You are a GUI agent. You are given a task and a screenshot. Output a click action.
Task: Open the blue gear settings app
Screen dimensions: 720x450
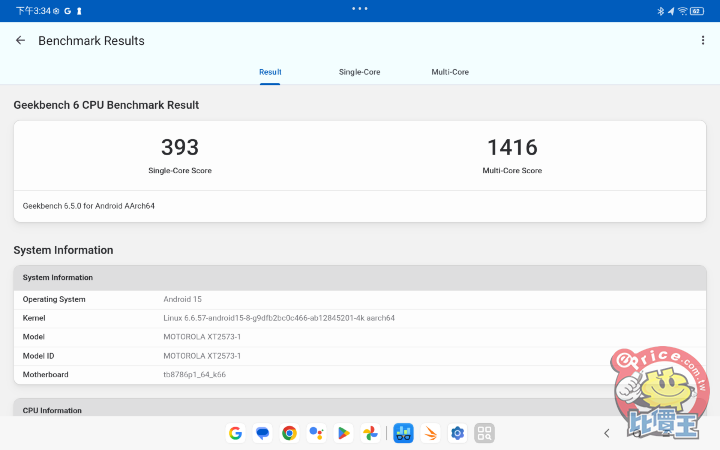click(457, 433)
